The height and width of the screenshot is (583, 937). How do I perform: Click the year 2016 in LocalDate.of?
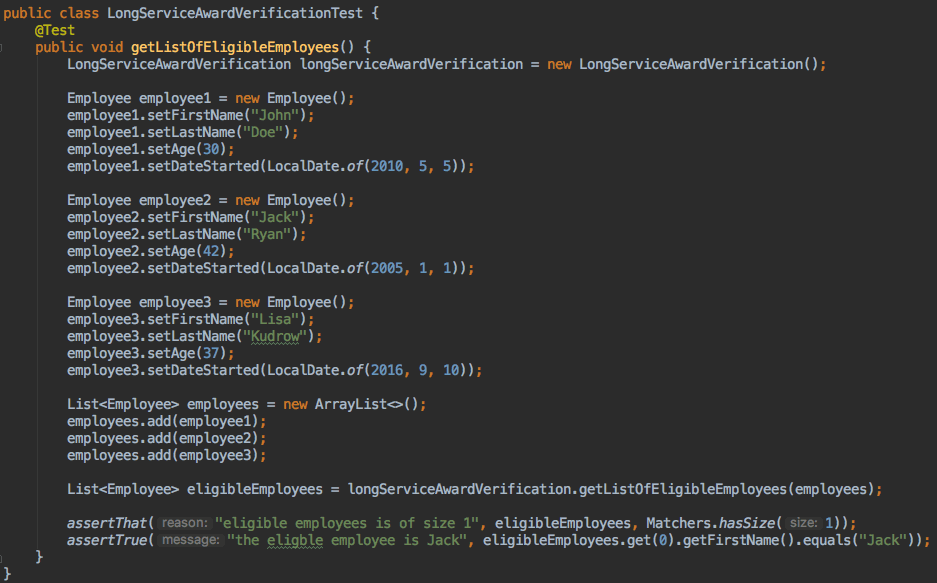387,370
